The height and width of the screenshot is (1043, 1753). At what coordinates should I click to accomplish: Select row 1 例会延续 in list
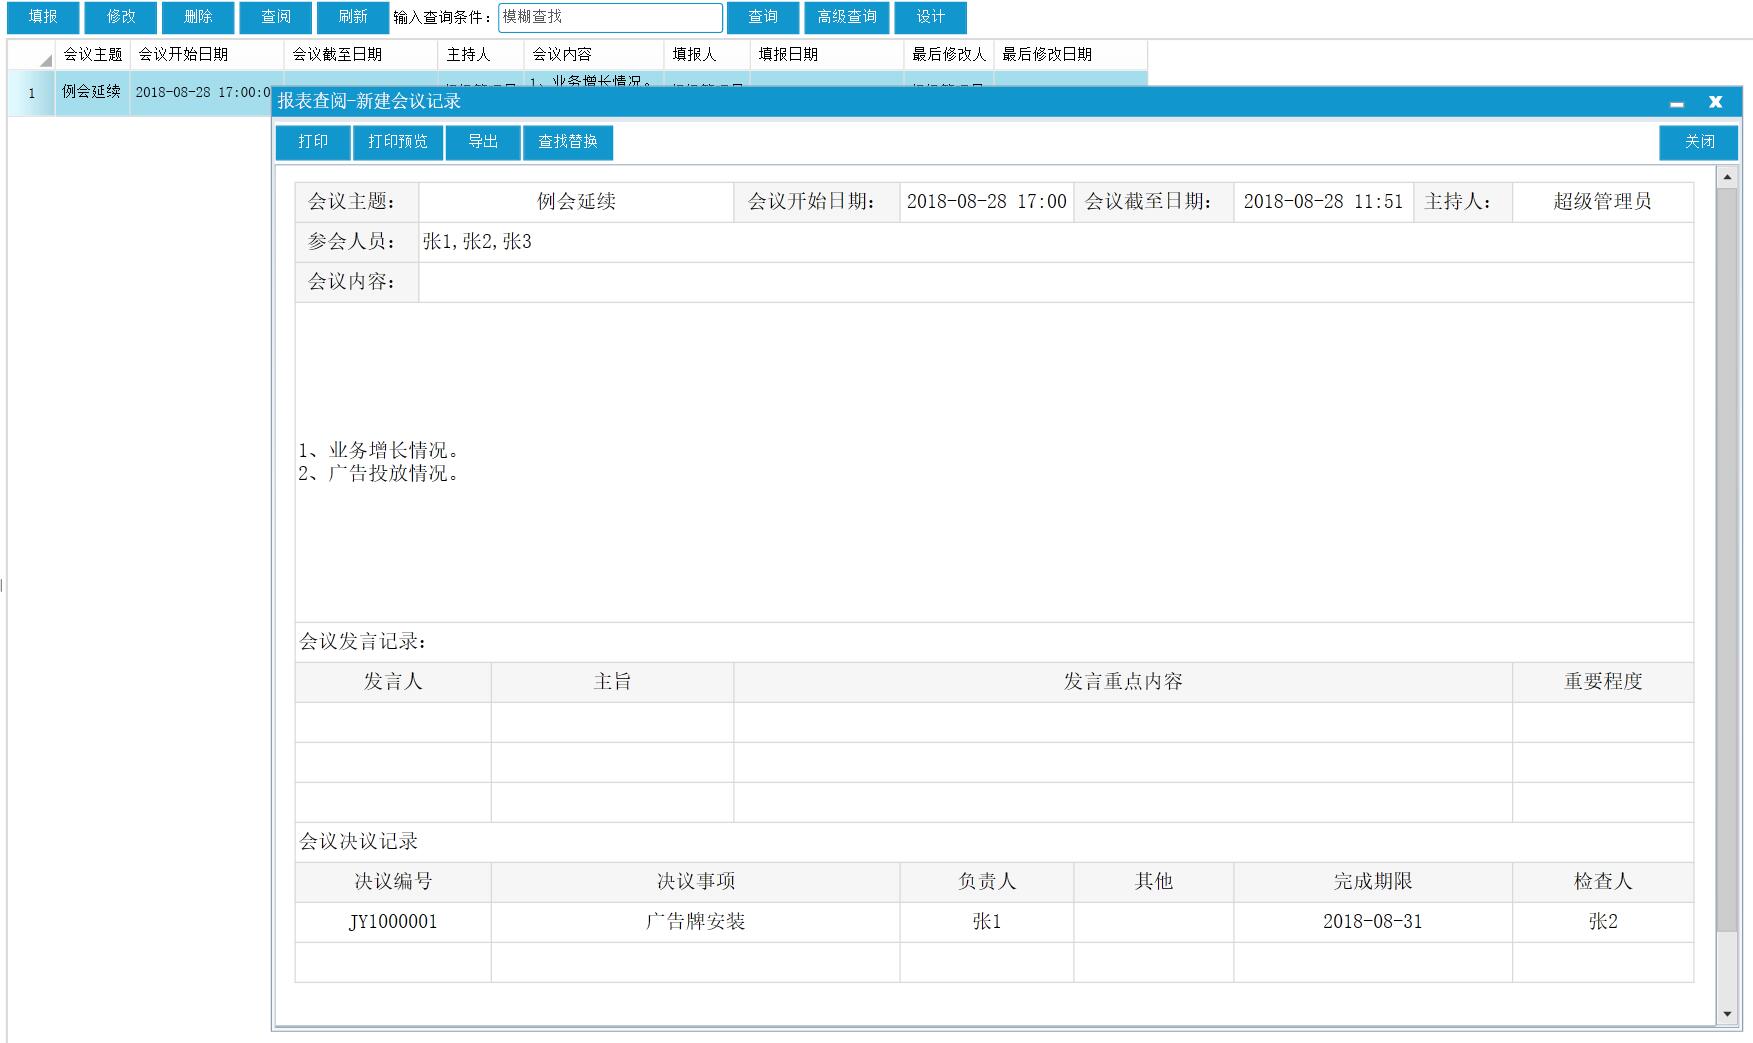[91, 92]
